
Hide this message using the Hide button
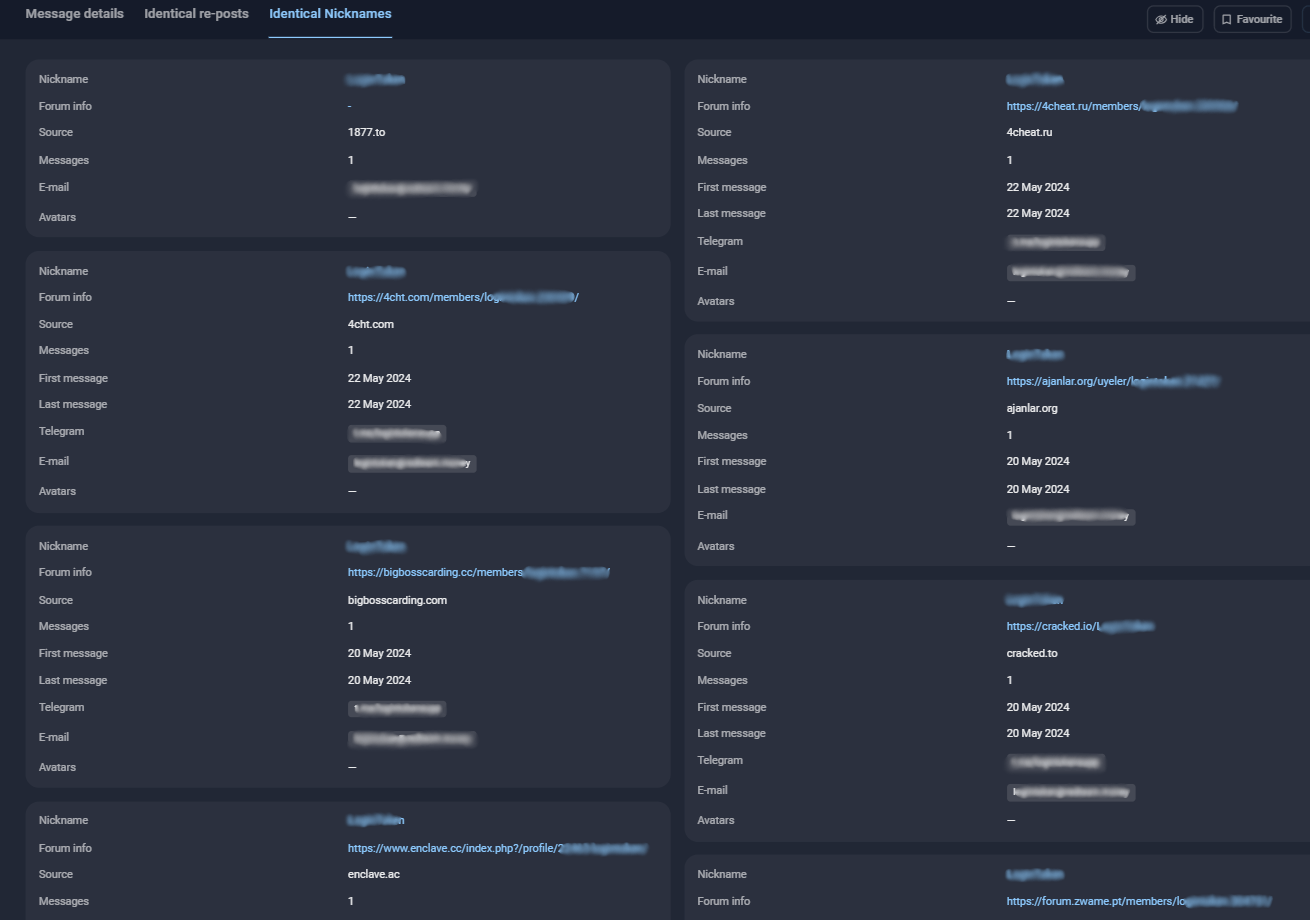pyautogui.click(x=1174, y=18)
